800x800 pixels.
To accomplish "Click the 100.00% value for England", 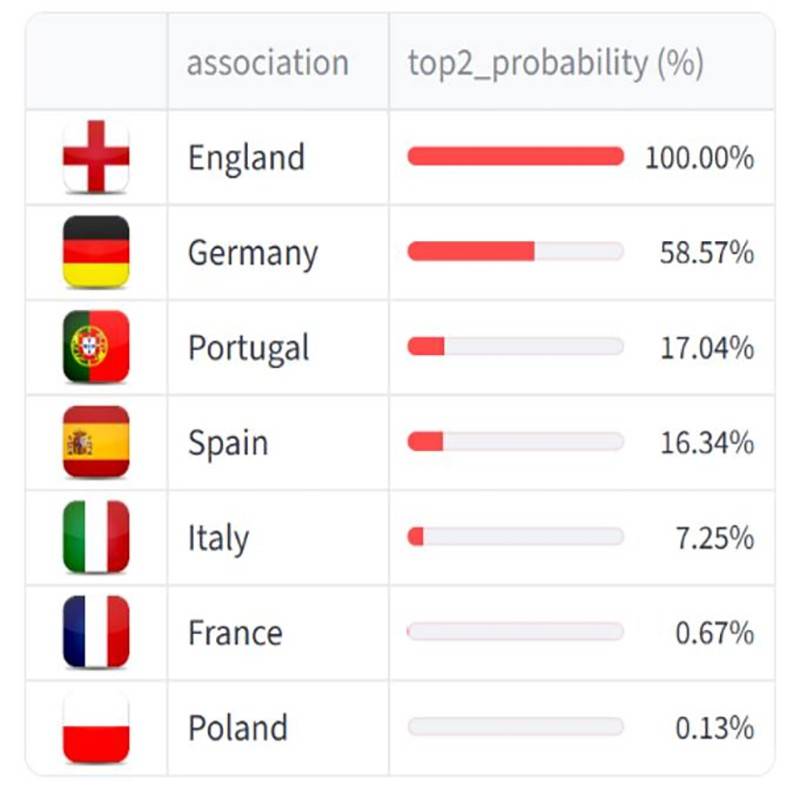I will [x=699, y=158].
